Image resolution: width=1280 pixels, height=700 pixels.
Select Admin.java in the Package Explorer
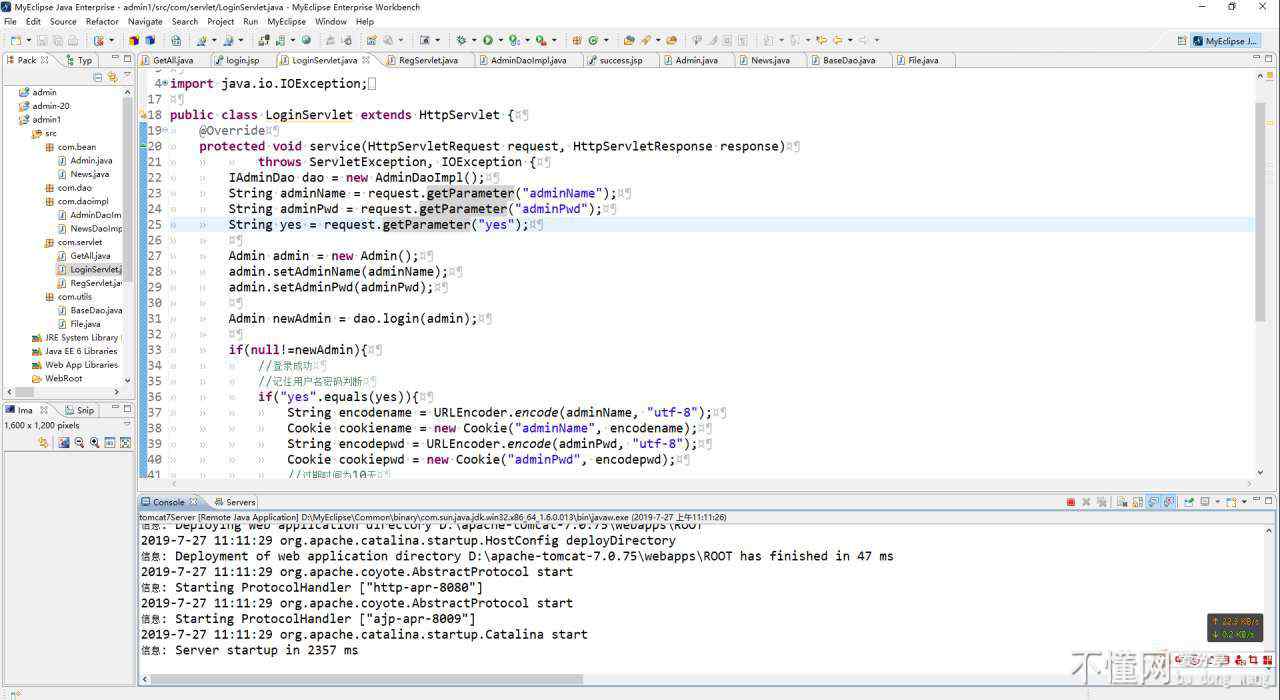pyautogui.click(x=91, y=160)
